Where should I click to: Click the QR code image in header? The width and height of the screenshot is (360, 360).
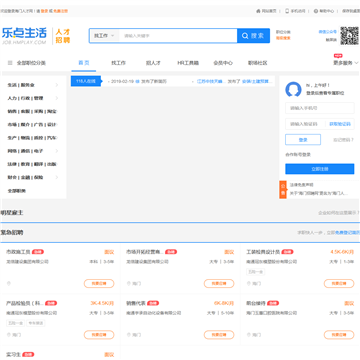(x=349, y=35)
